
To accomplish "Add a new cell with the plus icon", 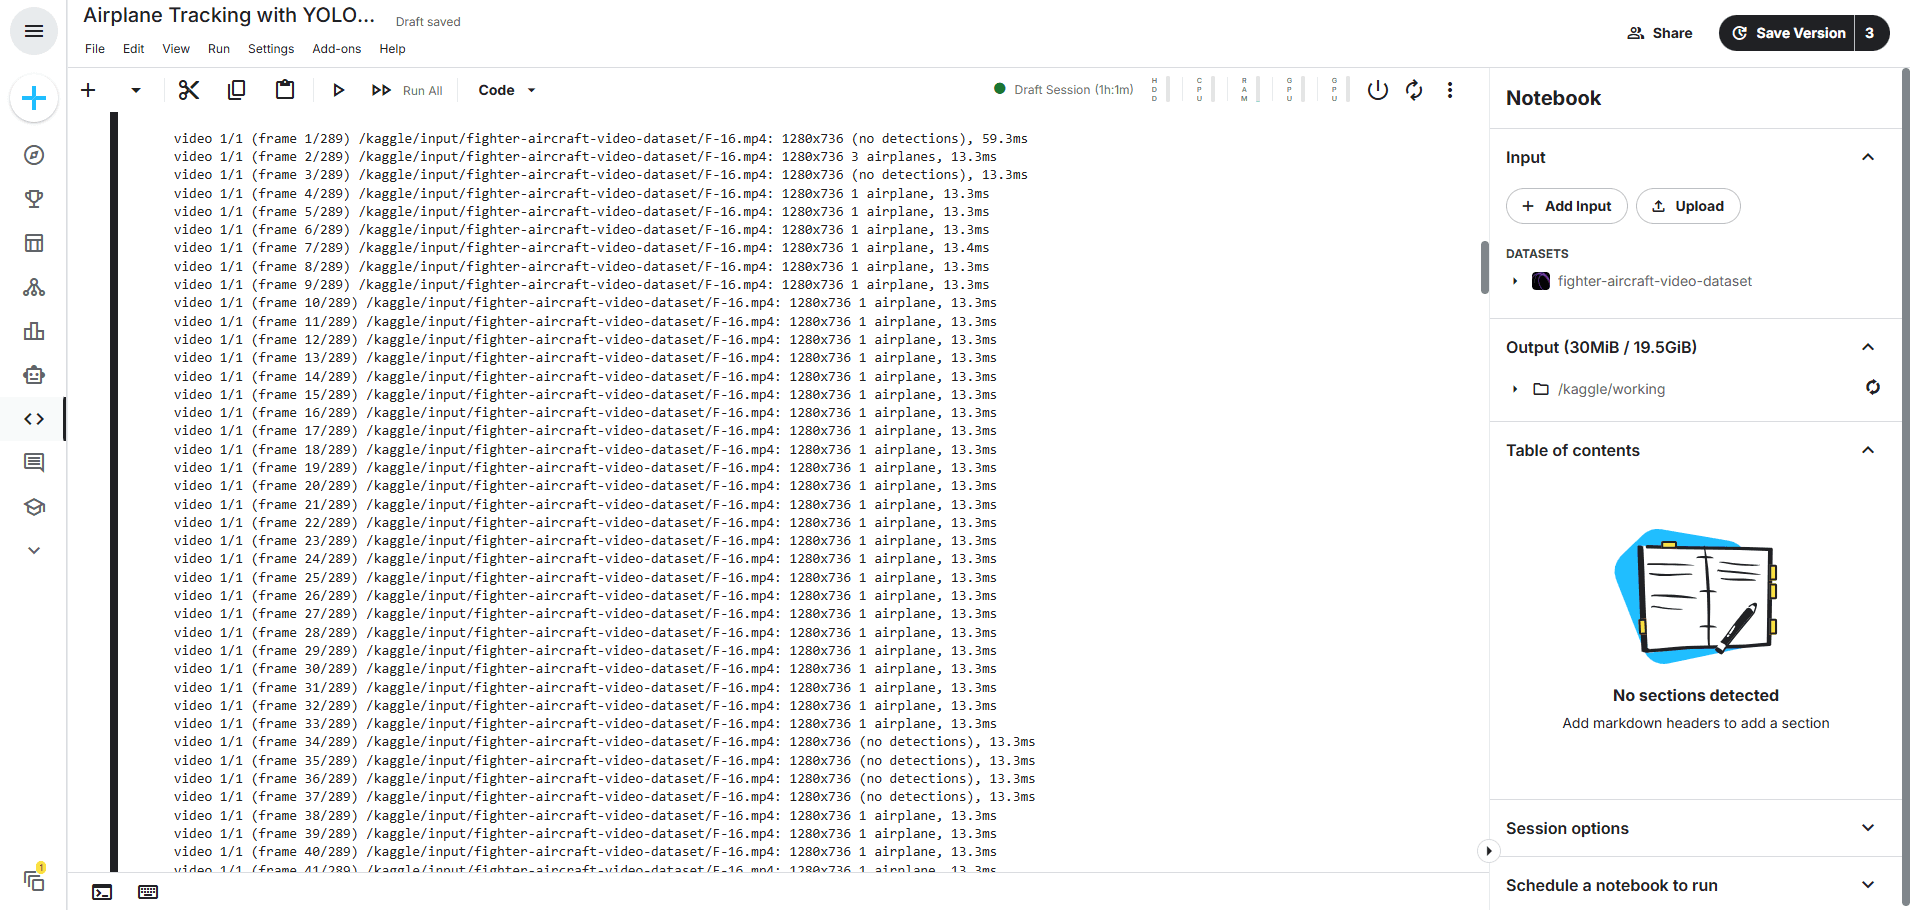I will tap(88, 90).
